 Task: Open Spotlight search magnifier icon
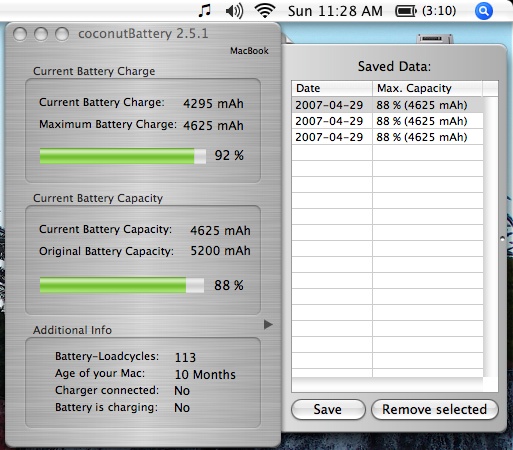coord(484,11)
